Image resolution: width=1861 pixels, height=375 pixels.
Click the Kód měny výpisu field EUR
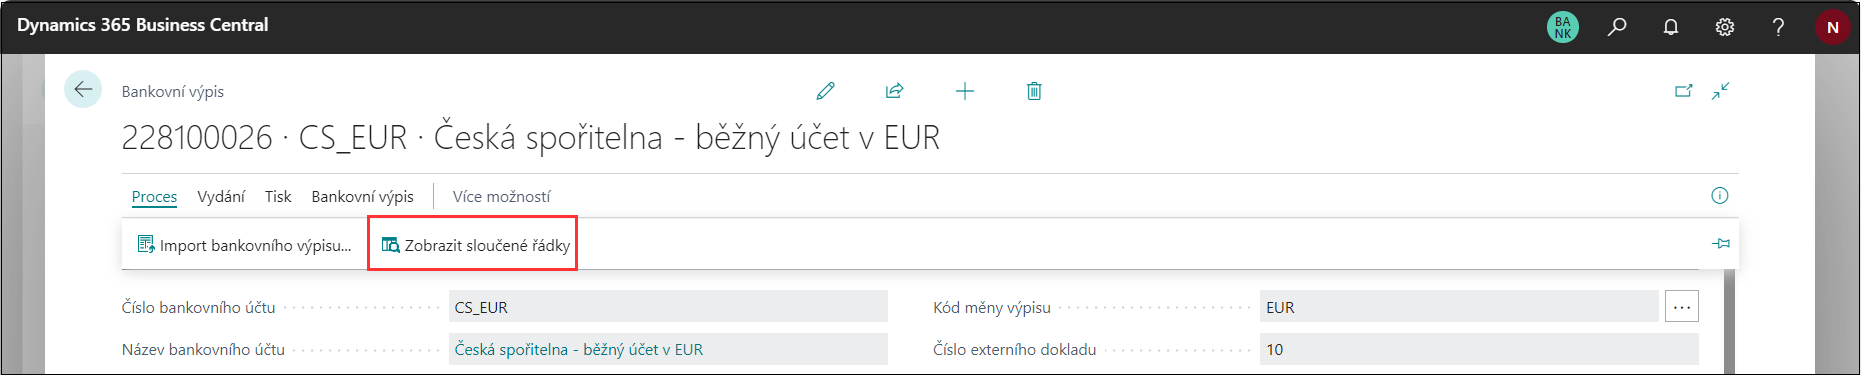click(x=1459, y=307)
